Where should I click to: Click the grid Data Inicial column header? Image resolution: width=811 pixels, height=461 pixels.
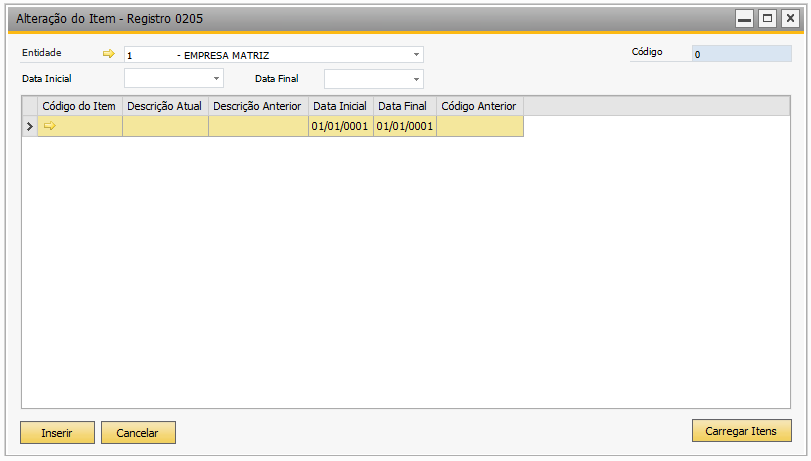click(341, 106)
